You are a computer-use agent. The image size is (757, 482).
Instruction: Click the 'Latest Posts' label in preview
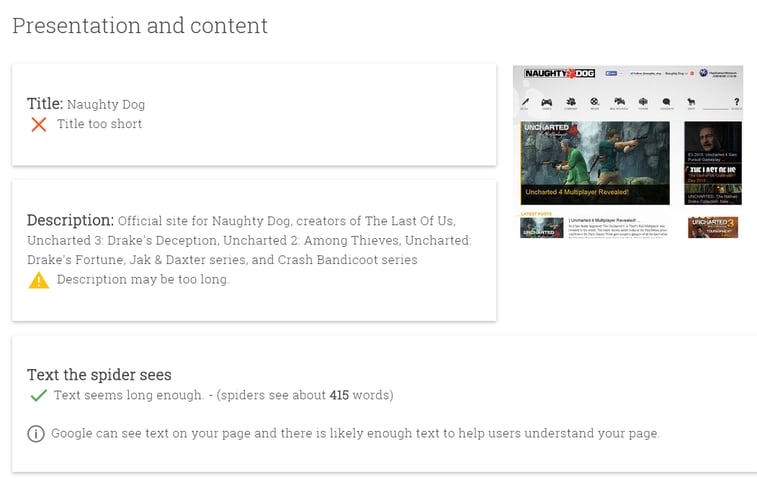tap(536, 213)
